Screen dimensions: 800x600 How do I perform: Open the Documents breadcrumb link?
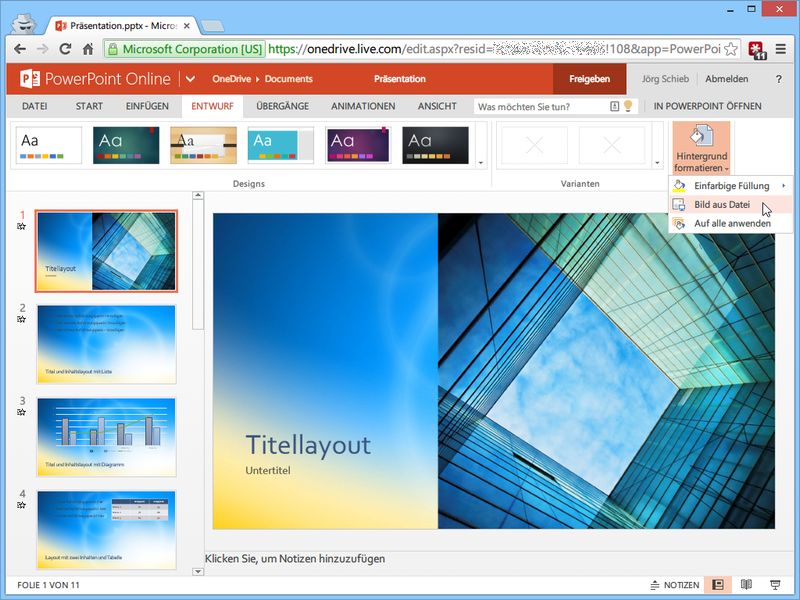288,79
